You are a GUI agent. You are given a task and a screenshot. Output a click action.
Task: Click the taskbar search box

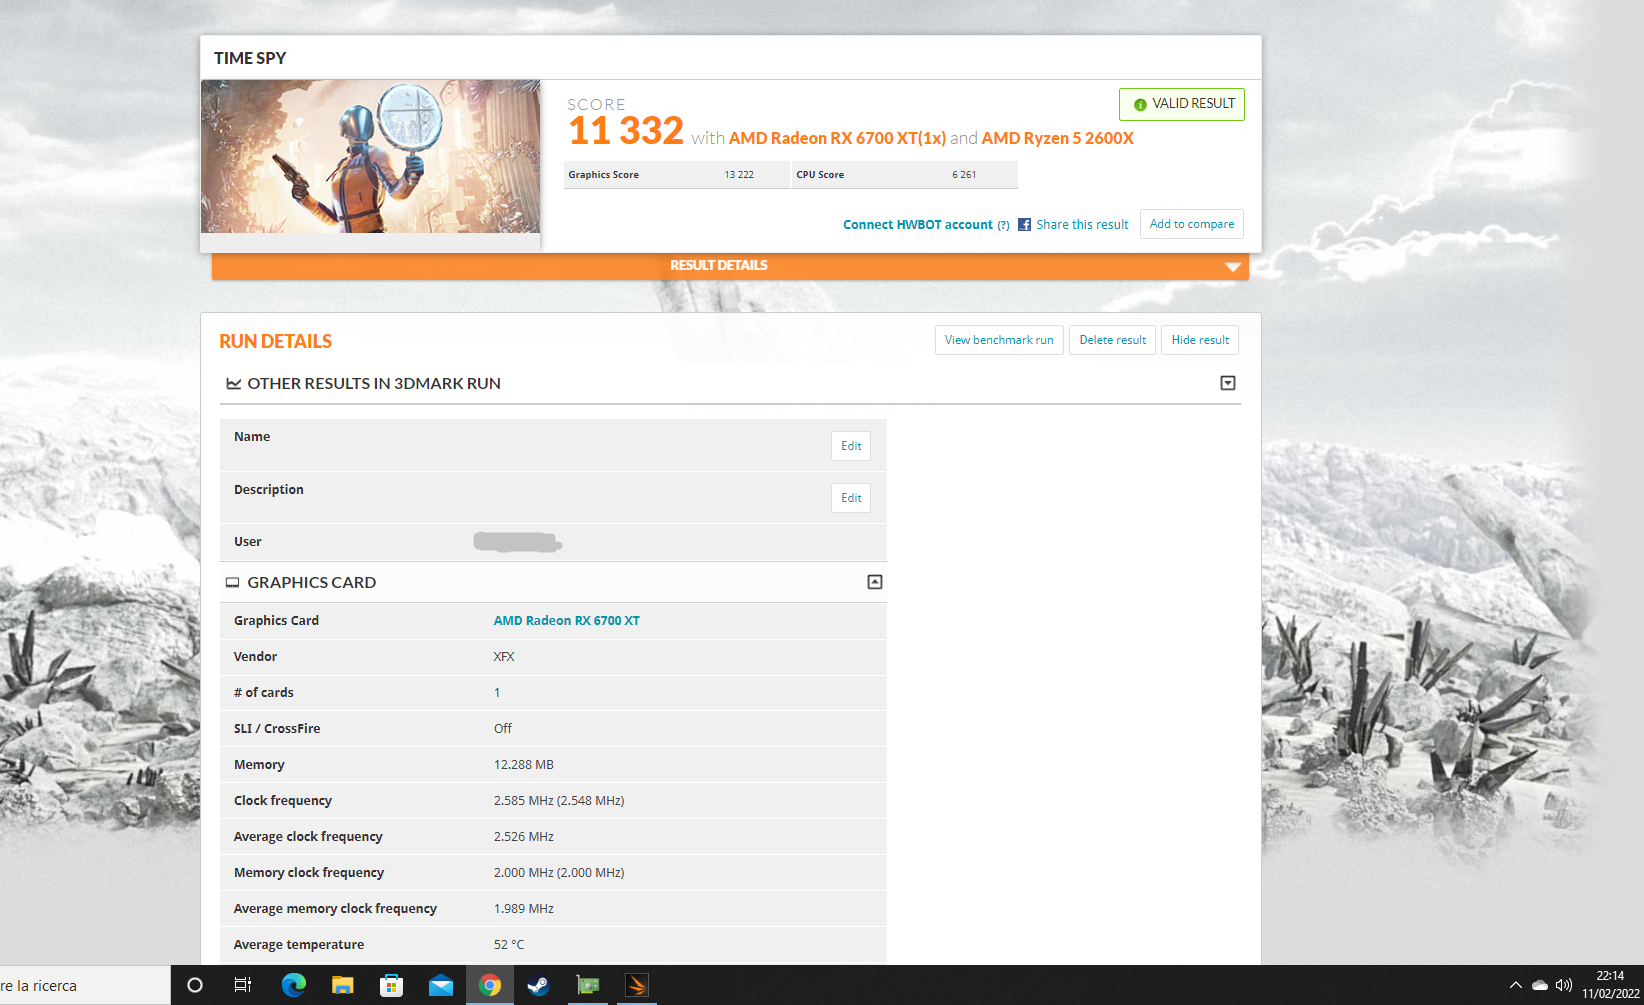click(85, 985)
